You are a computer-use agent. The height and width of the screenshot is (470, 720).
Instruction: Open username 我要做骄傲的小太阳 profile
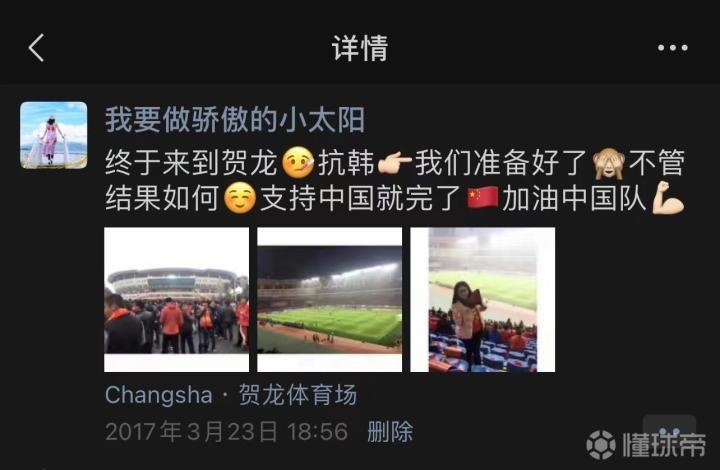(x=235, y=120)
